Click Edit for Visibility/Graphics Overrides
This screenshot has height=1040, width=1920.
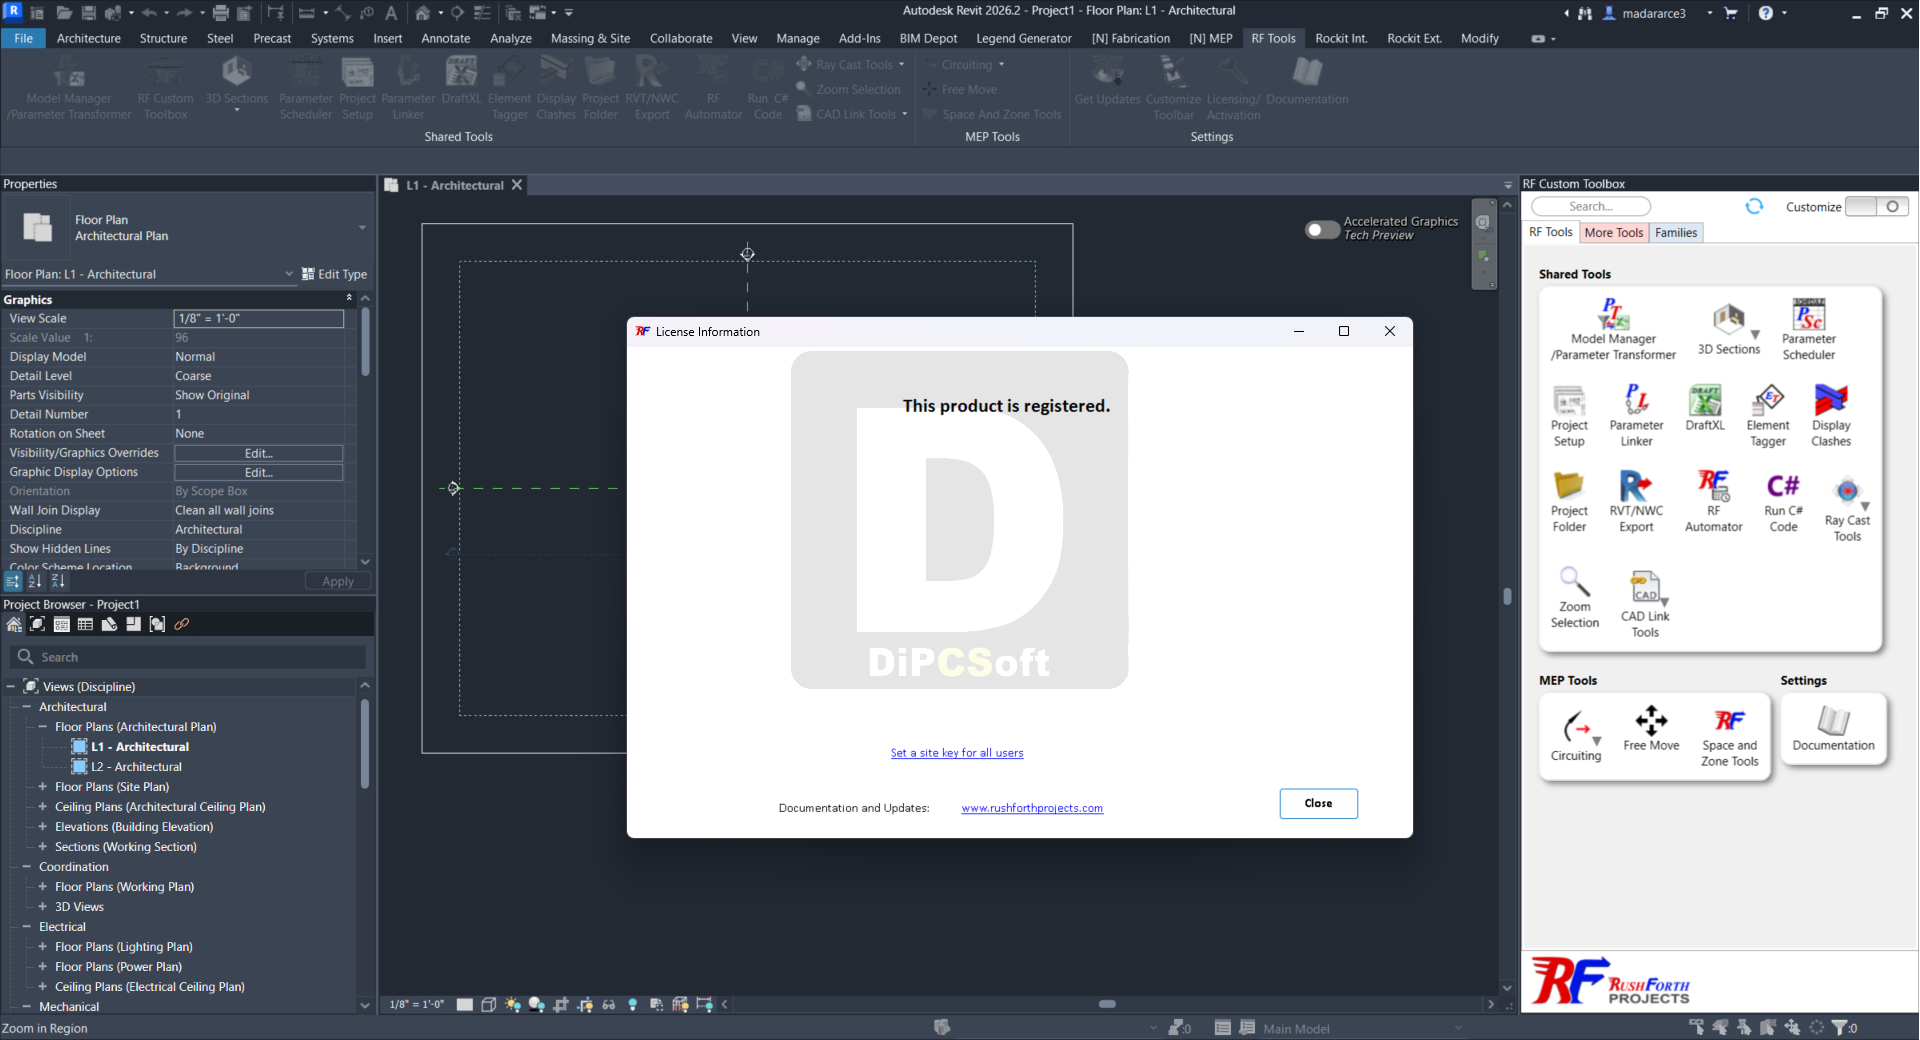(259, 453)
